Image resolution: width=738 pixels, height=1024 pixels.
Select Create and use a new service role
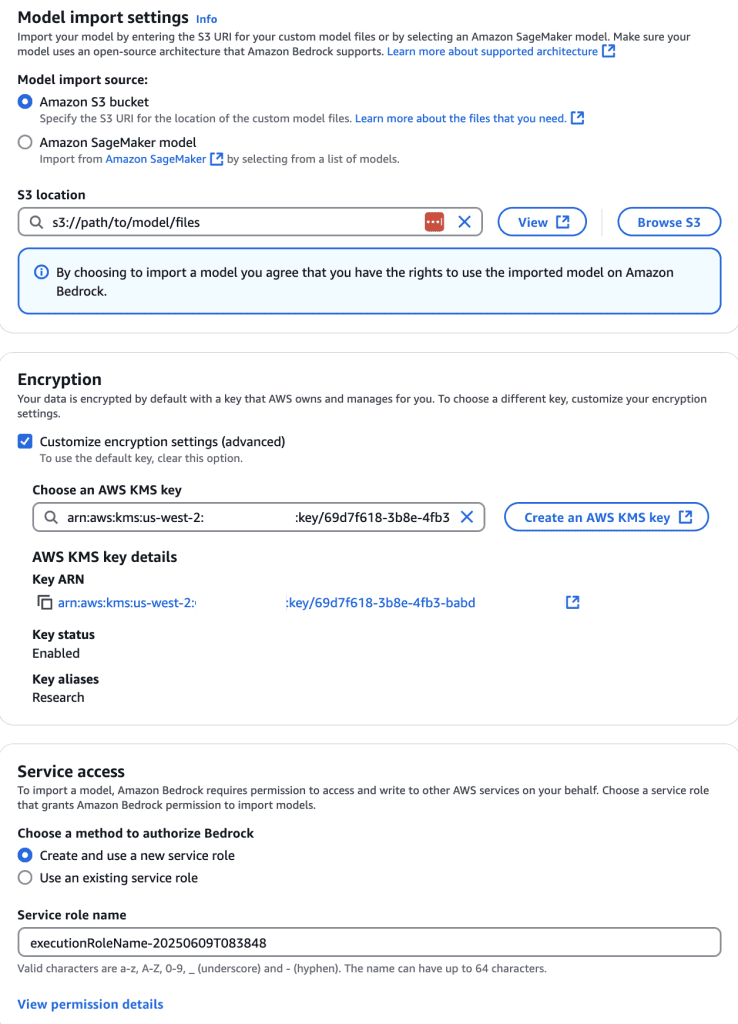coord(26,856)
